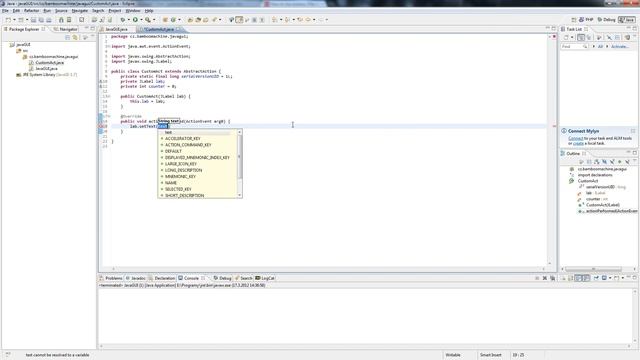Open the Refactor menu
This screenshot has height=360, width=640.
tap(31, 11)
